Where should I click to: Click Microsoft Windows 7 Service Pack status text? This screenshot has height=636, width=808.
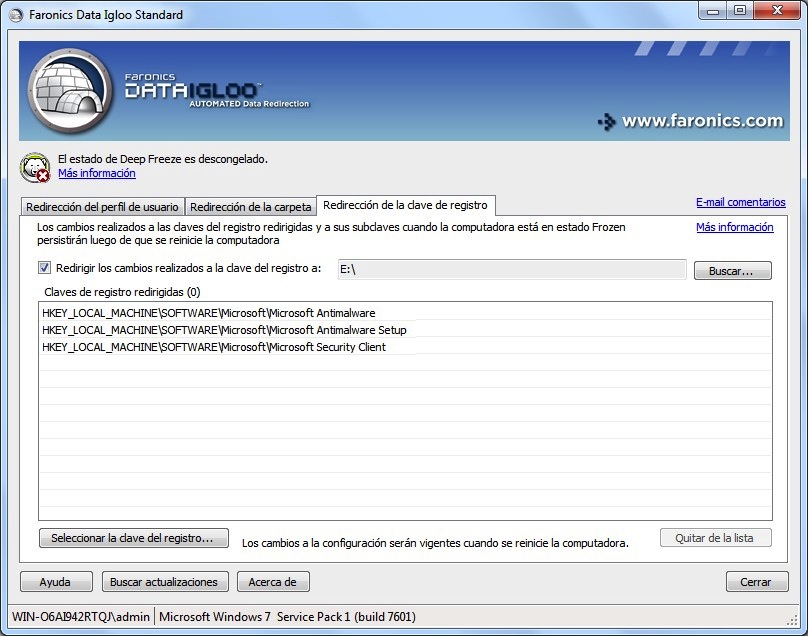coord(287,616)
